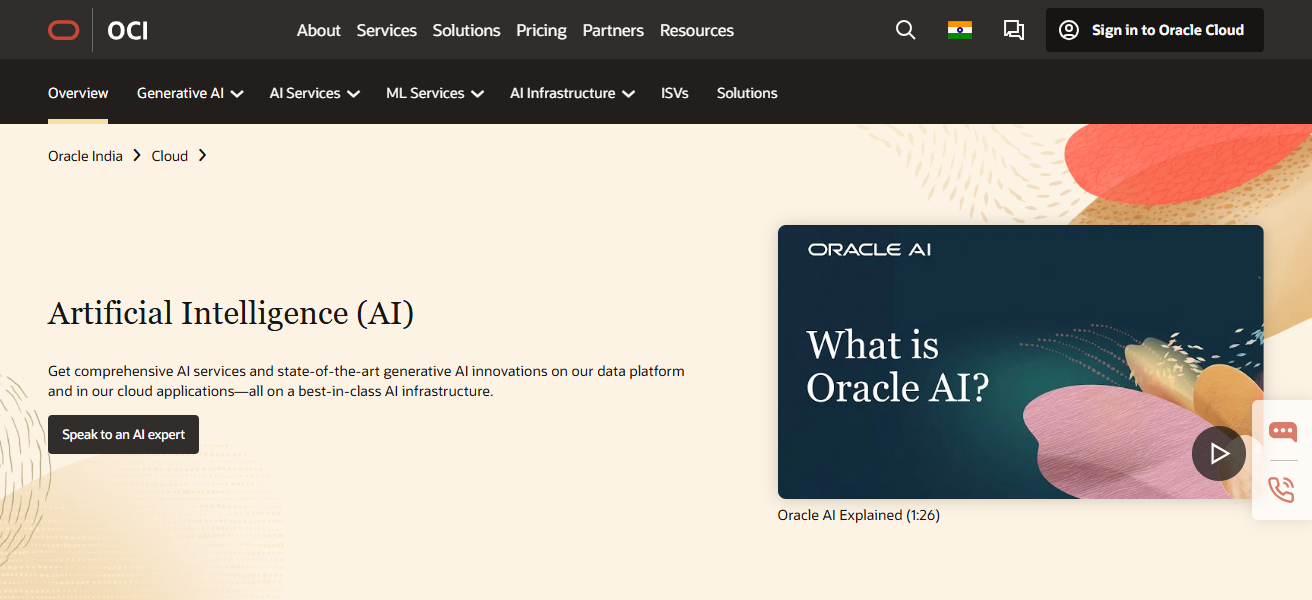Click the Oracle AI video thumbnail
Image resolution: width=1312 pixels, height=600 pixels.
click(1020, 362)
